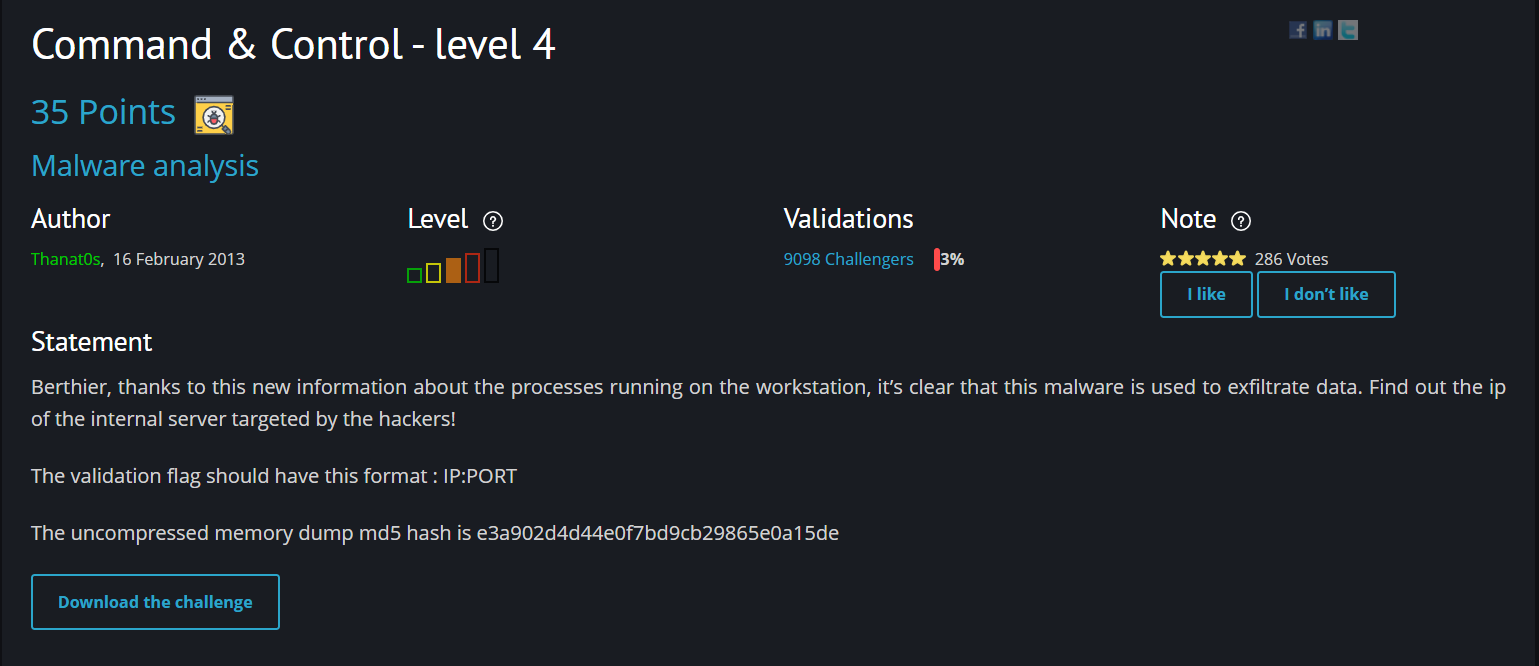Screen dimensions: 1539x666
Task: Share challenge on Facebook icon
Action: [x=1298, y=30]
